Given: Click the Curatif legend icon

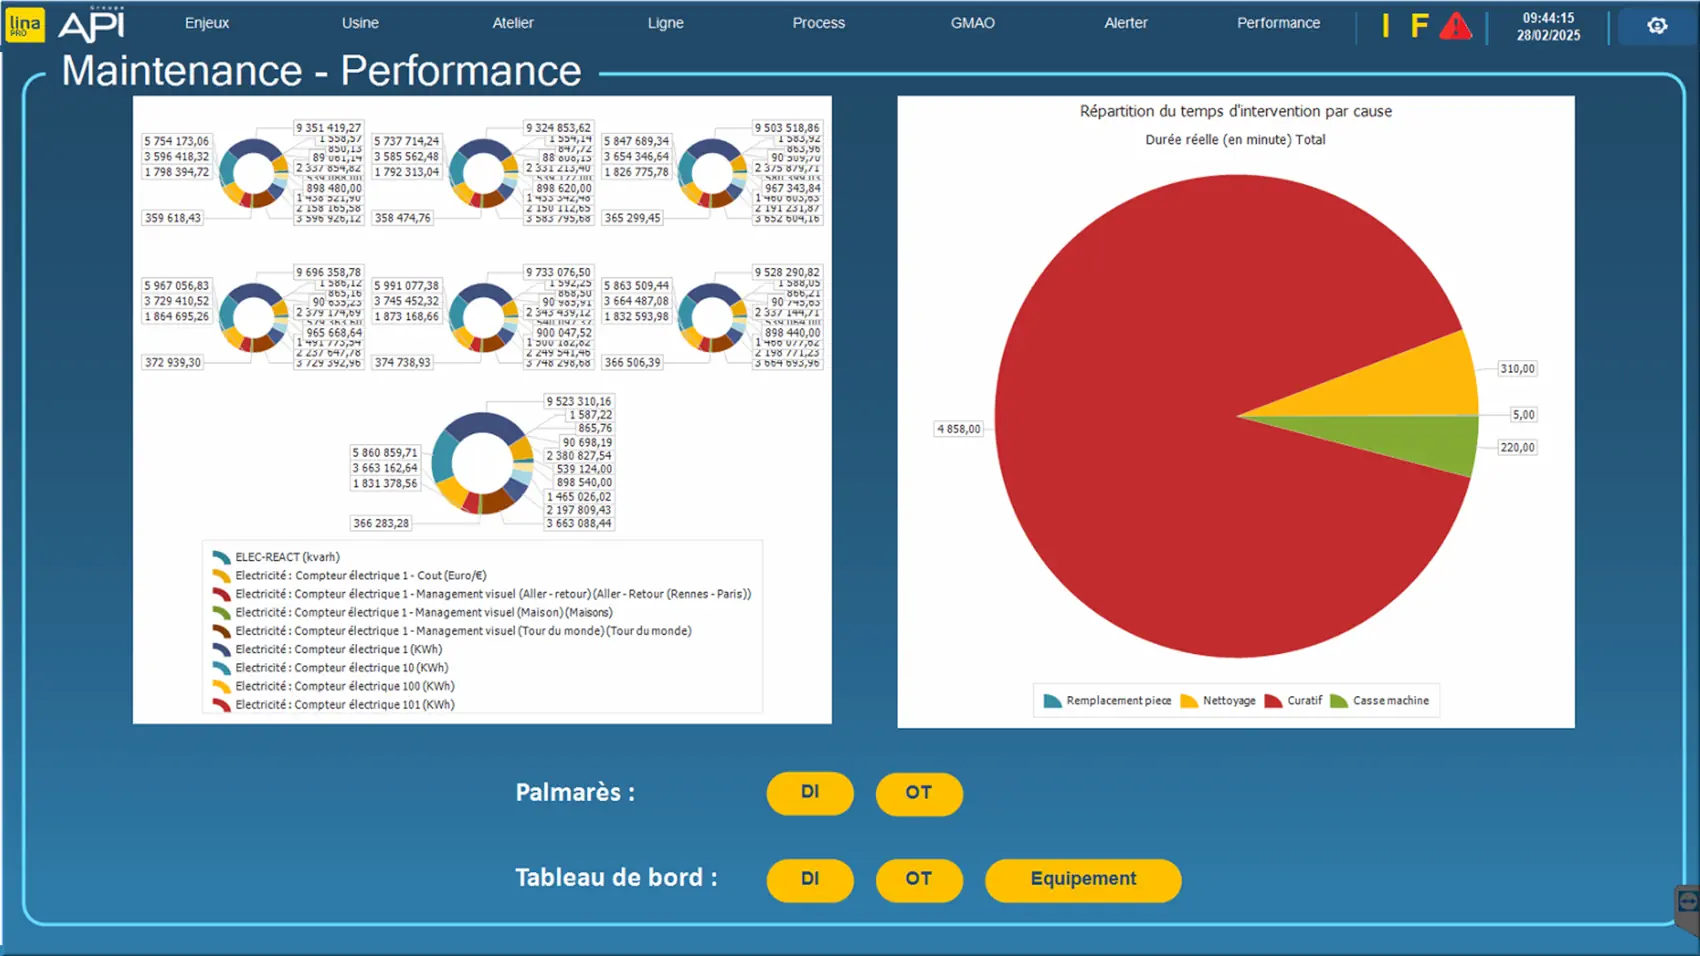Looking at the screenshot, I should click(1273, 701).
